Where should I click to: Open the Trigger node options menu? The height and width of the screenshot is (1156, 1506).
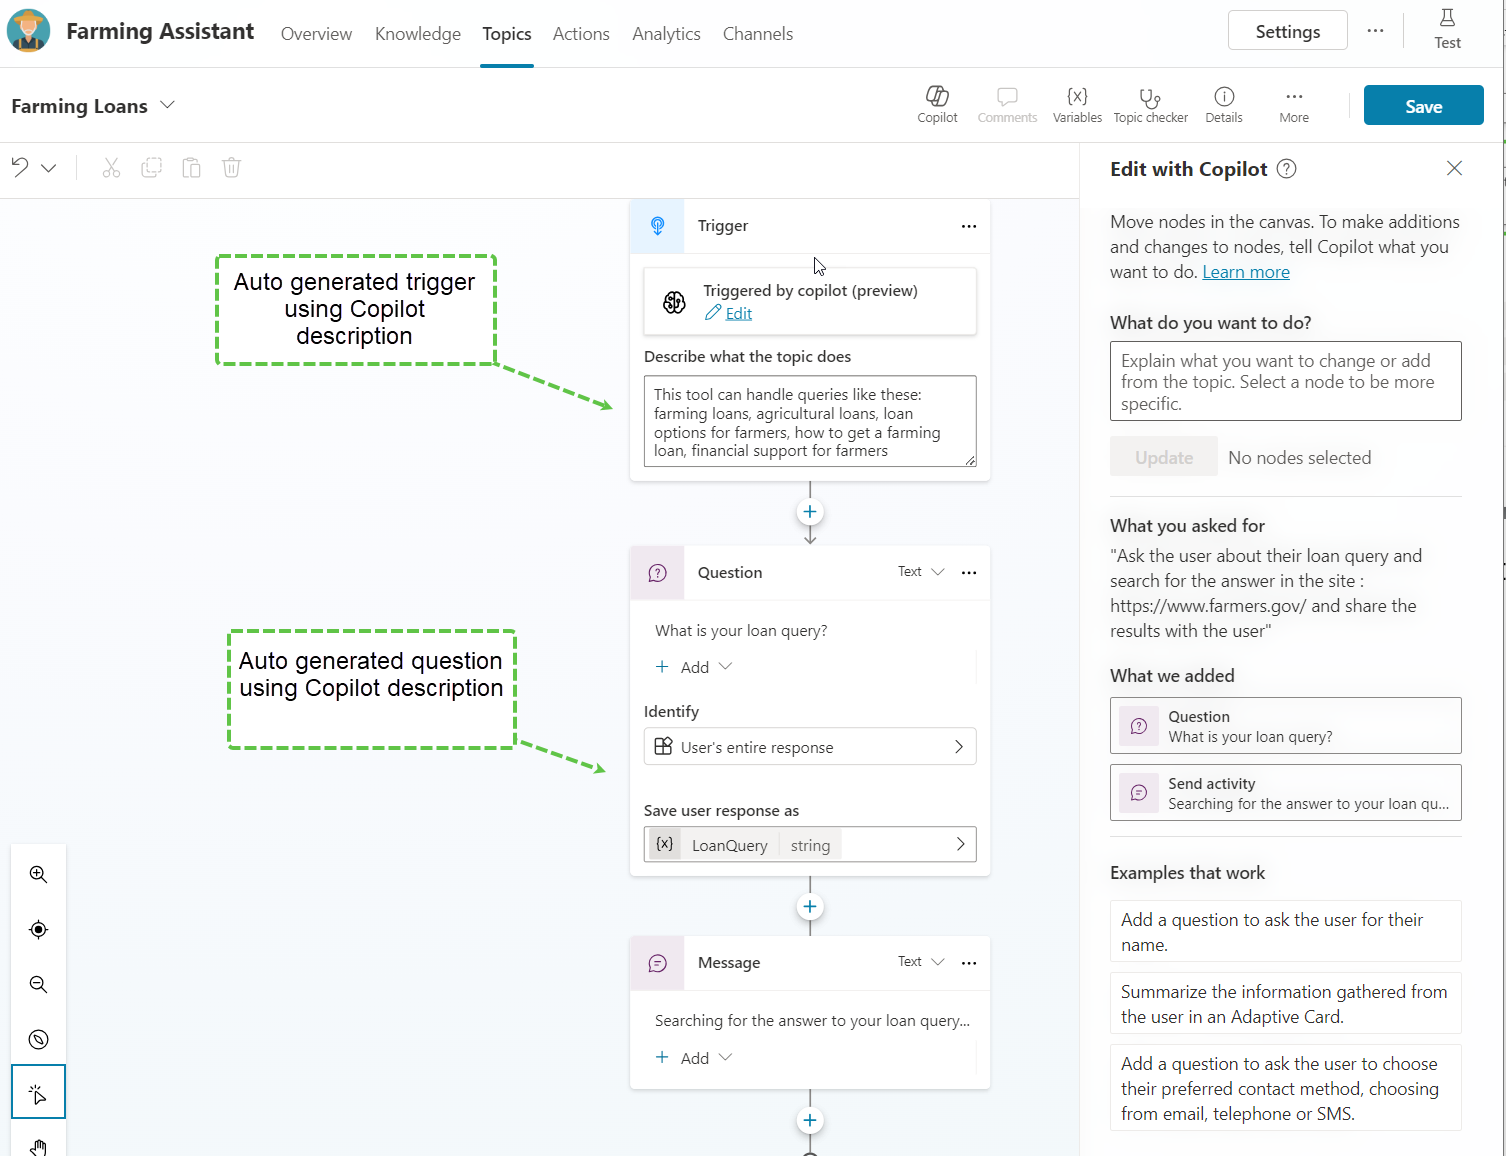[968, 226]
